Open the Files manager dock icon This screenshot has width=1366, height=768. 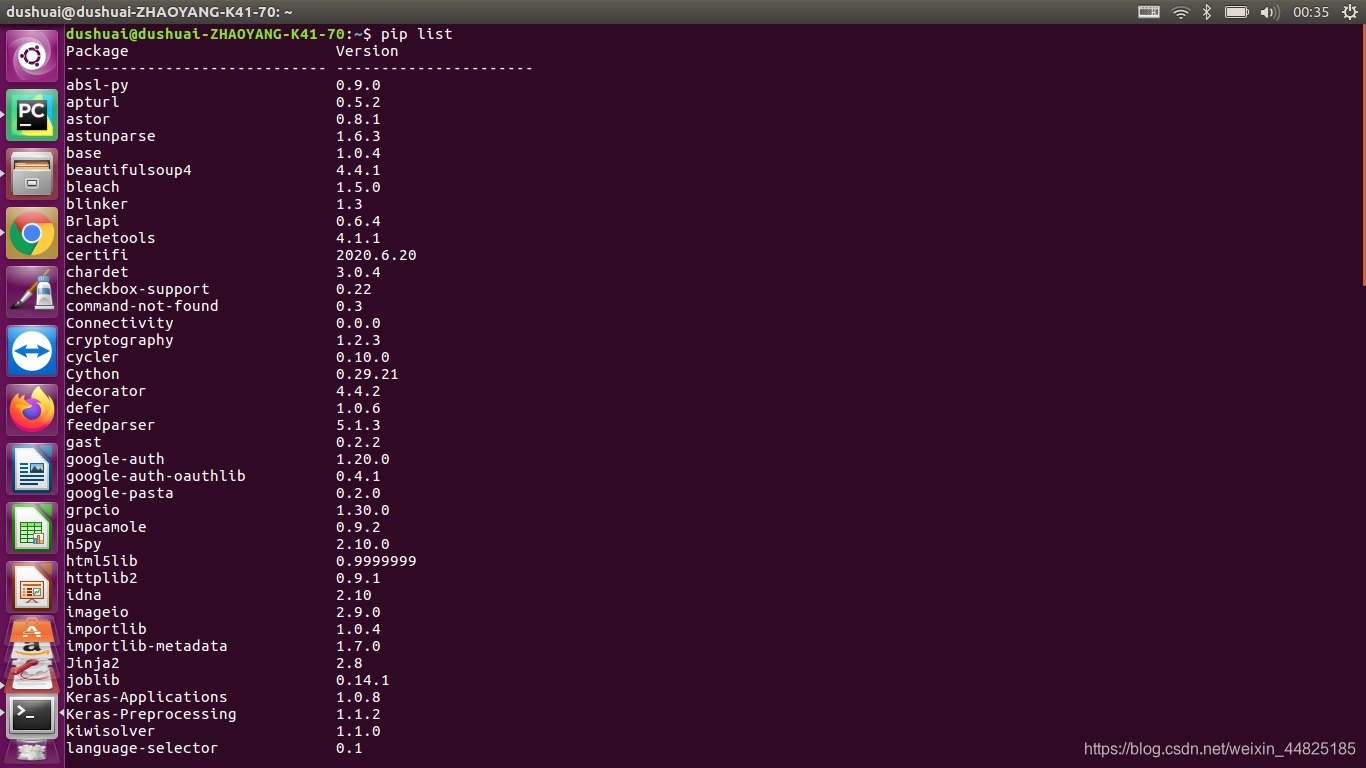[32, 174]
